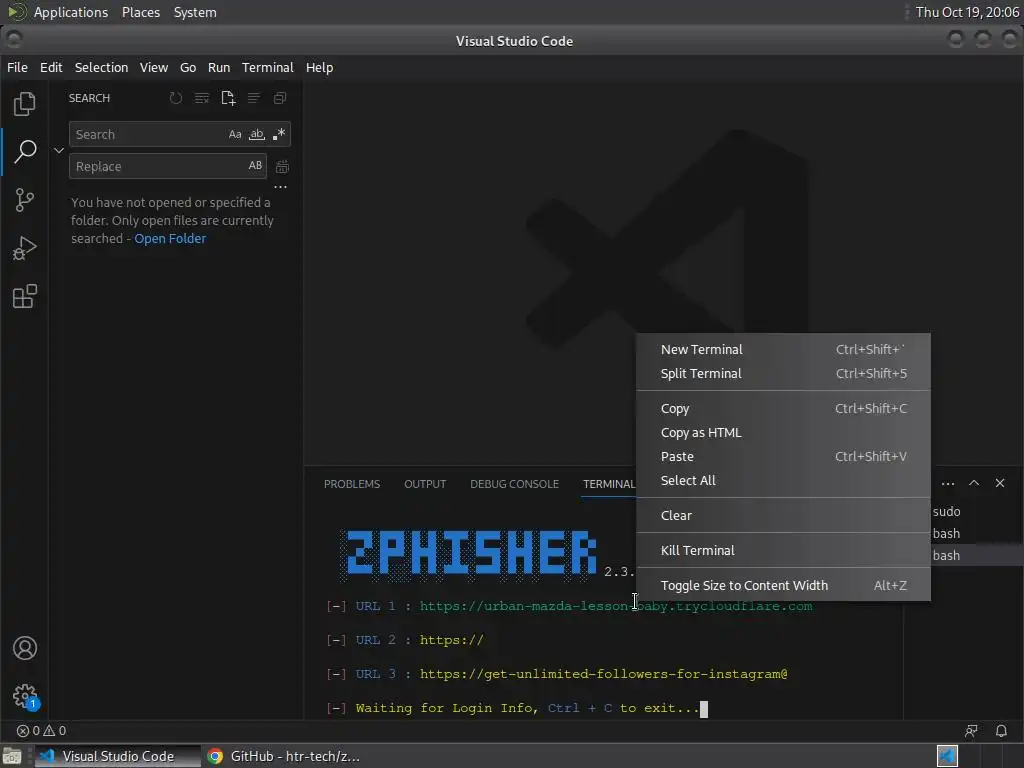The height and width of the screenshot is (768, 1024).
Task: View search results as tree icon
Action: point(253,98)
